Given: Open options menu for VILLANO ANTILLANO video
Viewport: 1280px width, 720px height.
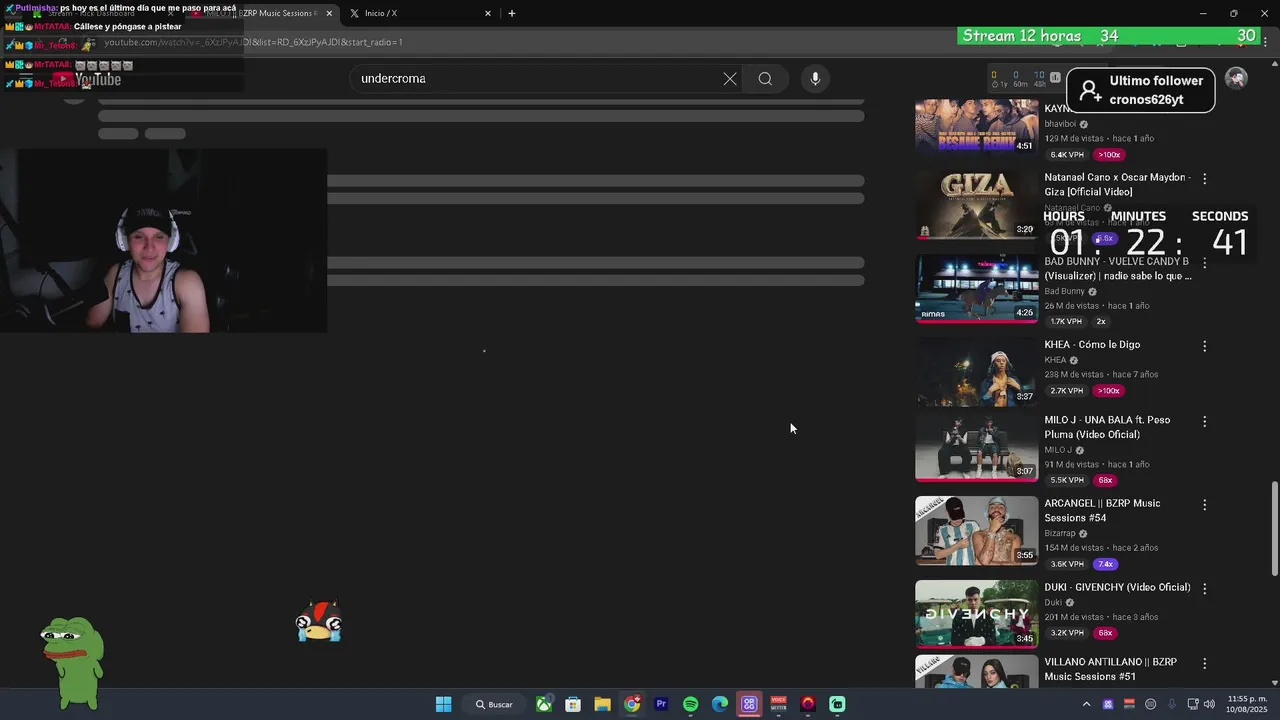Looking at the screenshot, I should click(1204, 663).
